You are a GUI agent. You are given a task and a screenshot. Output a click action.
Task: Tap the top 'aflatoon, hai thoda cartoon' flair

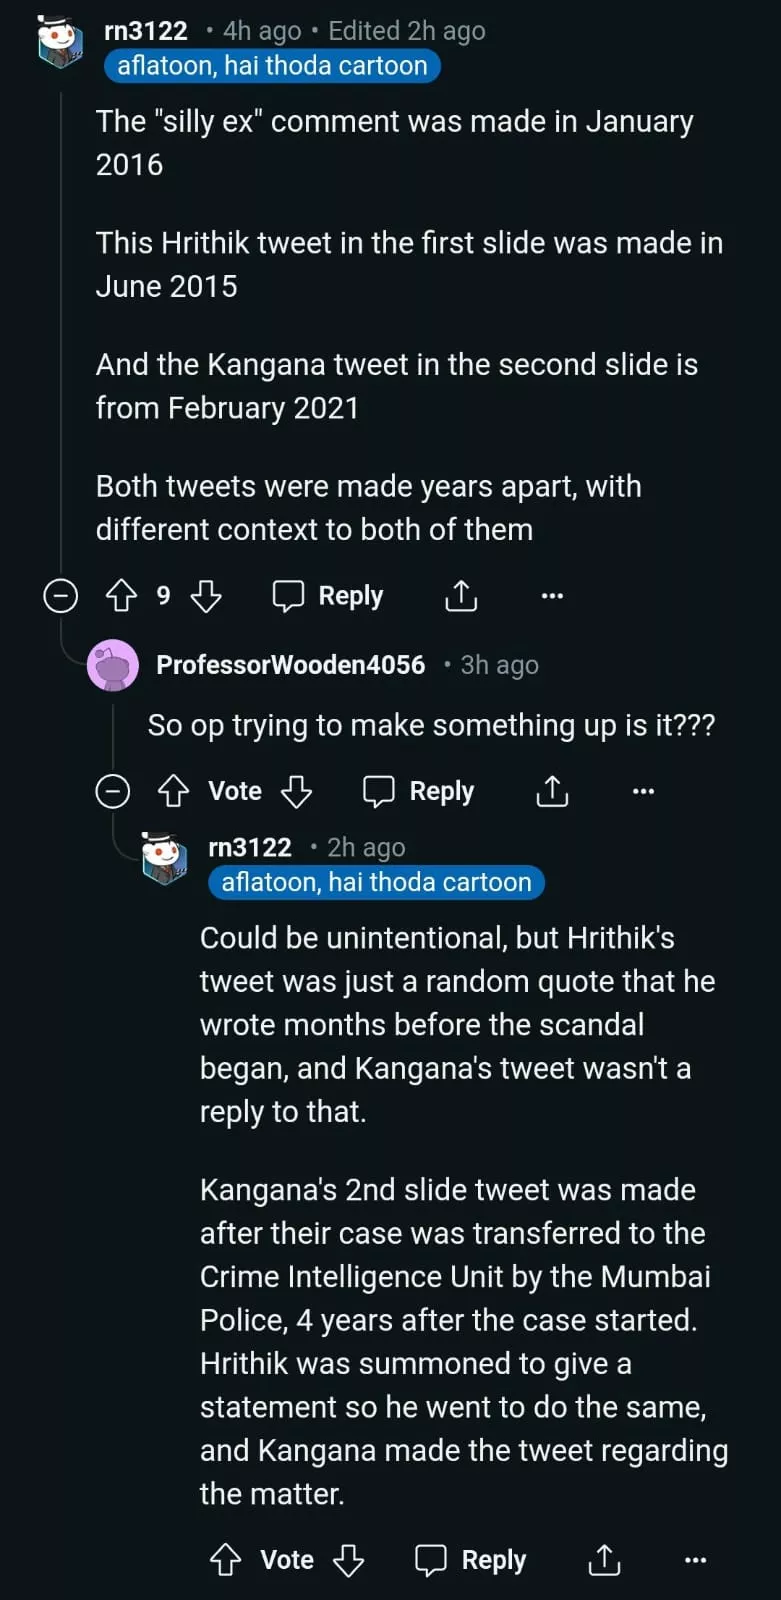click(272, 66)
